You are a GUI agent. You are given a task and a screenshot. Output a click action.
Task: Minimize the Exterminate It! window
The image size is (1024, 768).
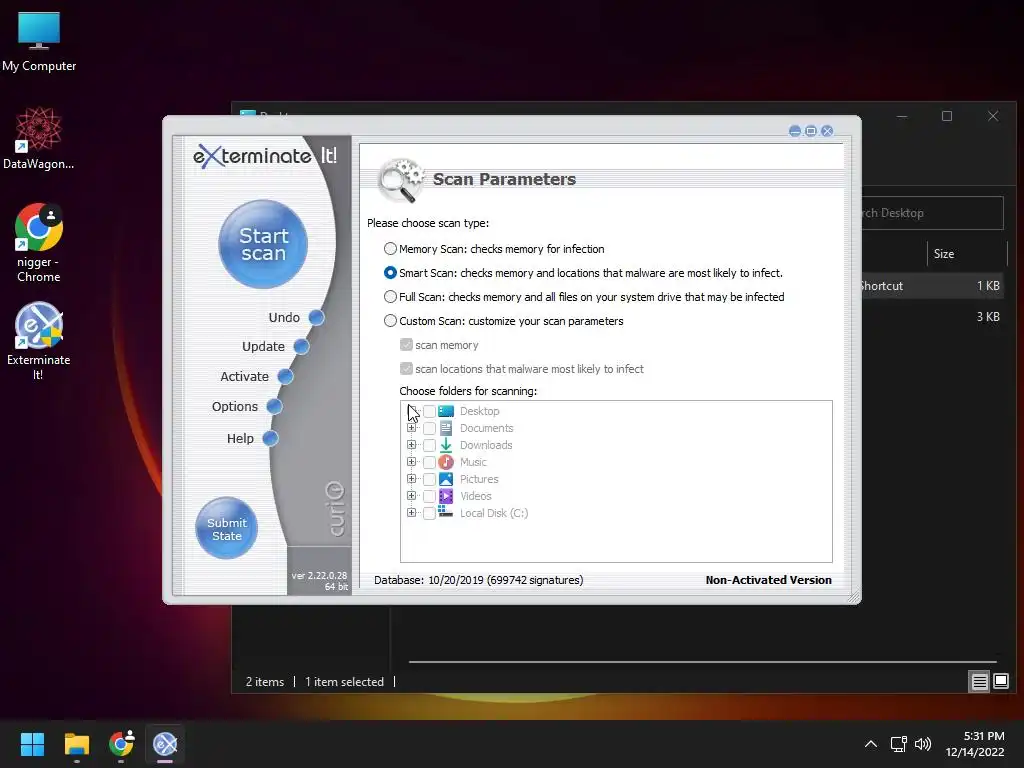point(795,131)
